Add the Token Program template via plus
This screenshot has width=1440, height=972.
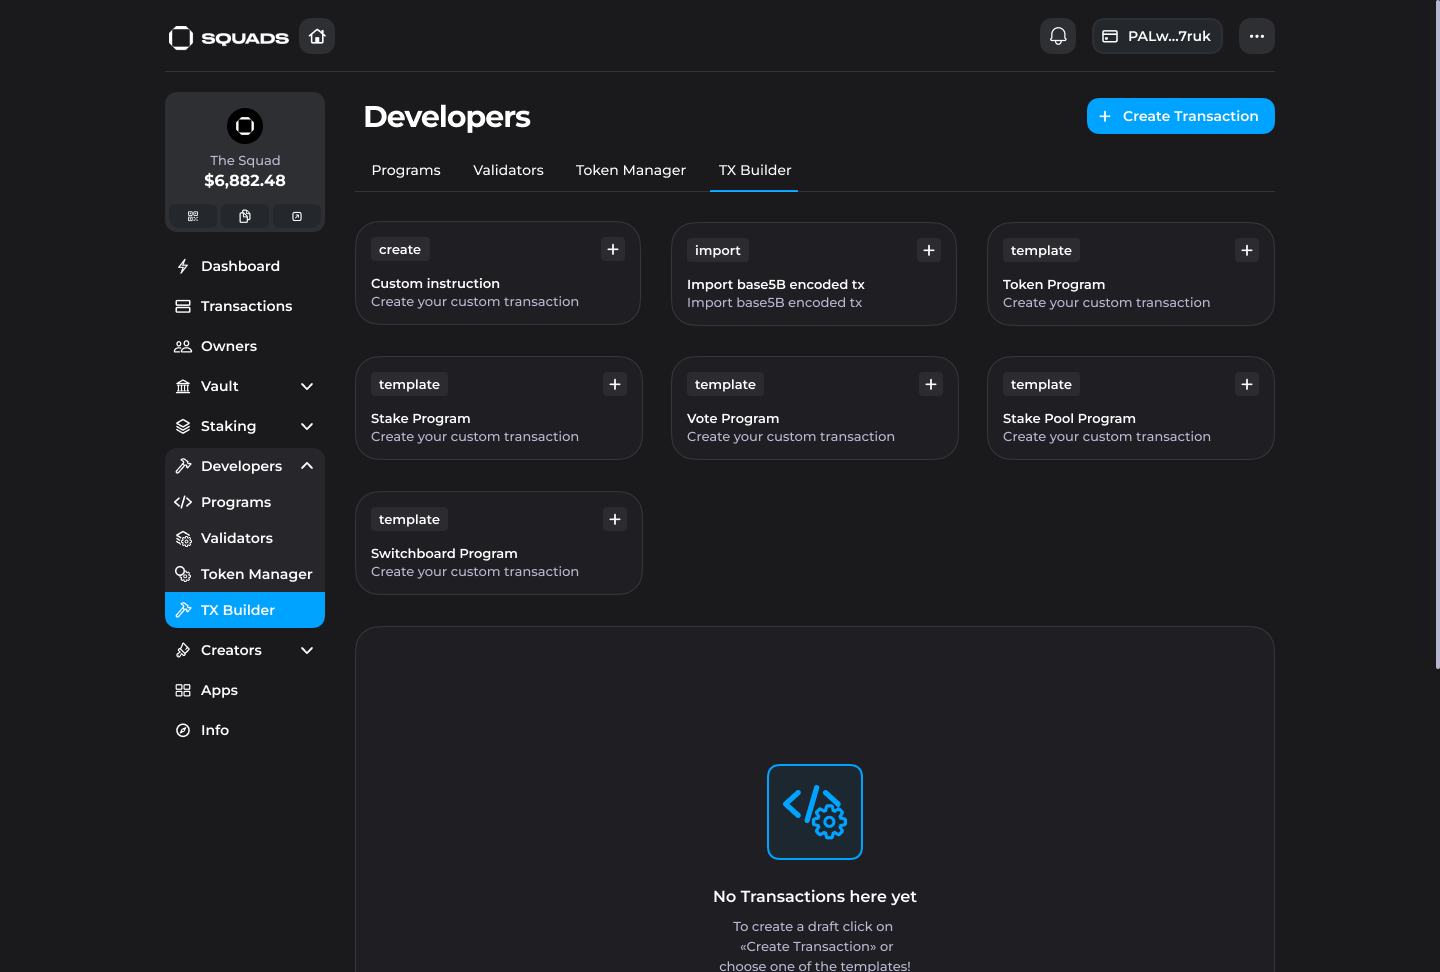point(1246,250)
